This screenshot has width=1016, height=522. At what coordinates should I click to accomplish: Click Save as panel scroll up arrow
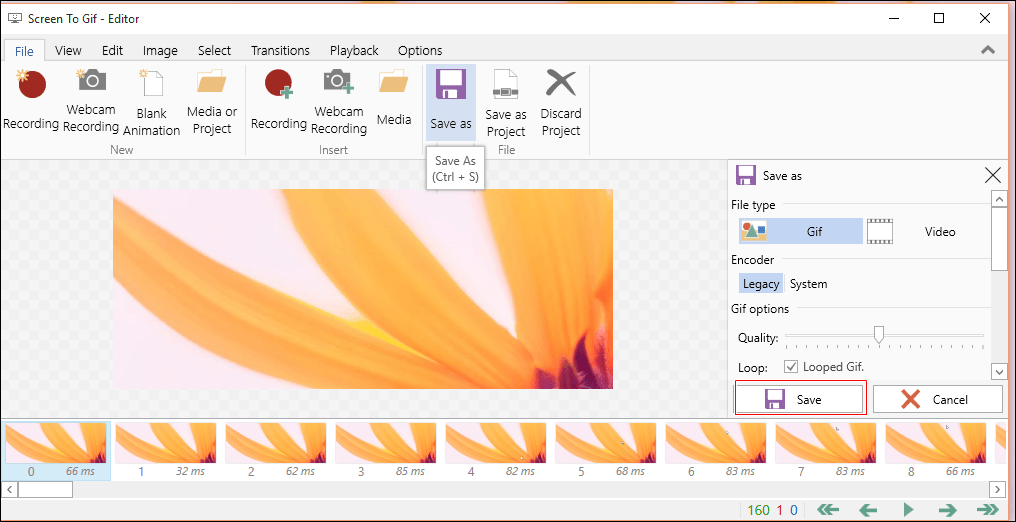click(999, 198)
